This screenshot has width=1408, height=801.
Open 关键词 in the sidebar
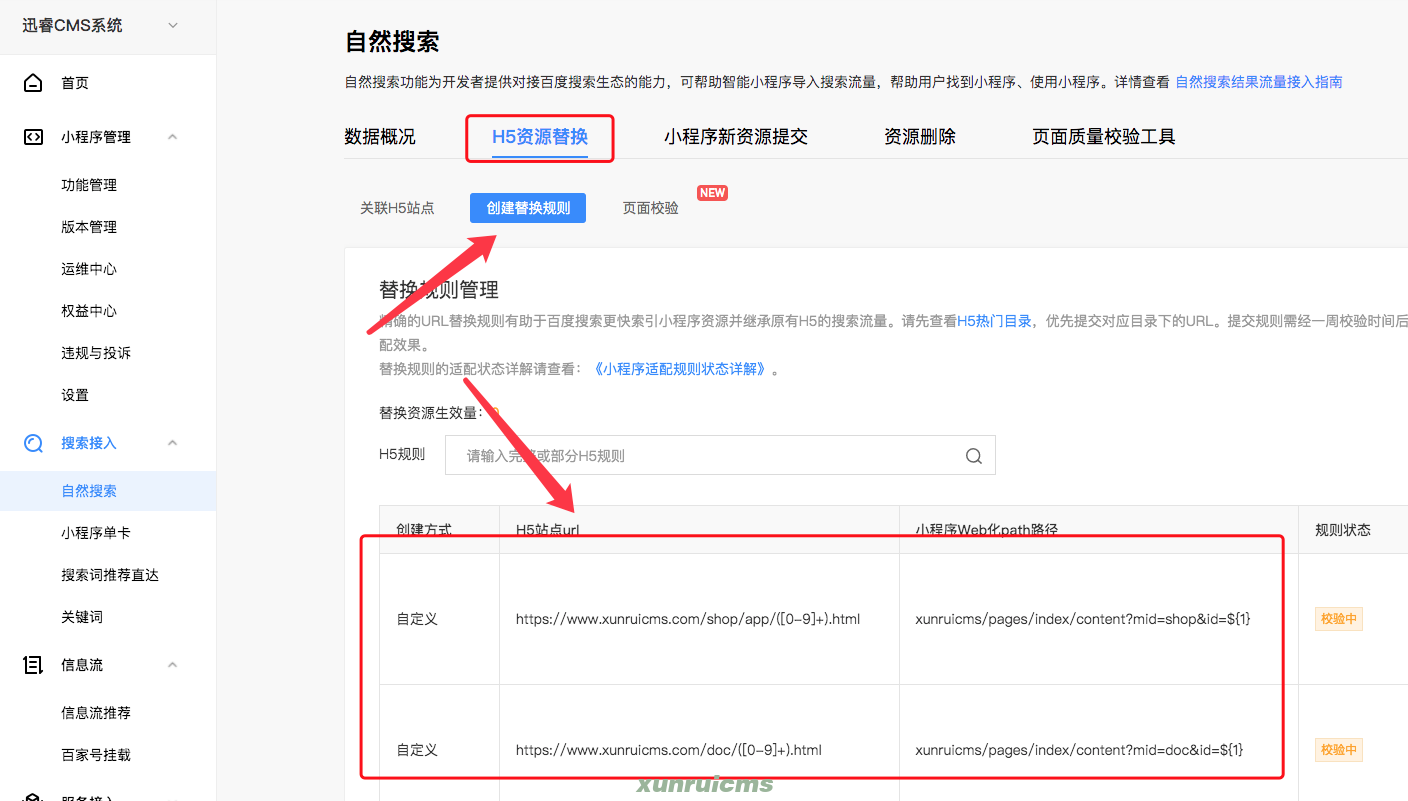point(82,617)
